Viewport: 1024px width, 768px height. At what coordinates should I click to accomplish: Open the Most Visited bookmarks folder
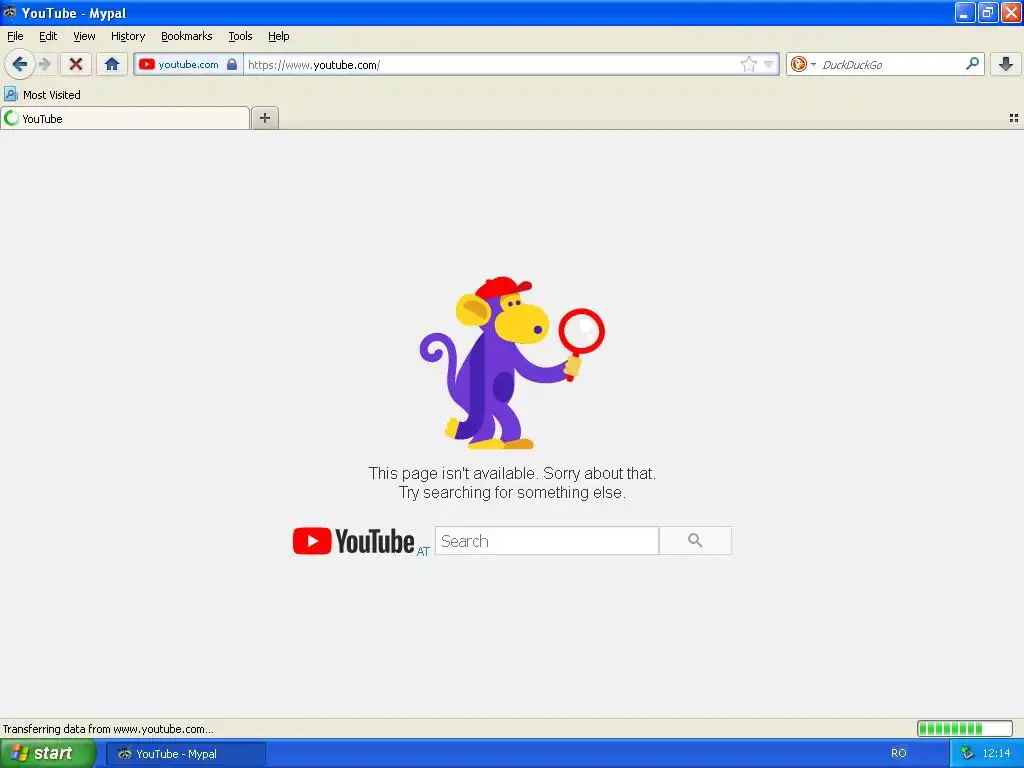[x=42, y=95]
